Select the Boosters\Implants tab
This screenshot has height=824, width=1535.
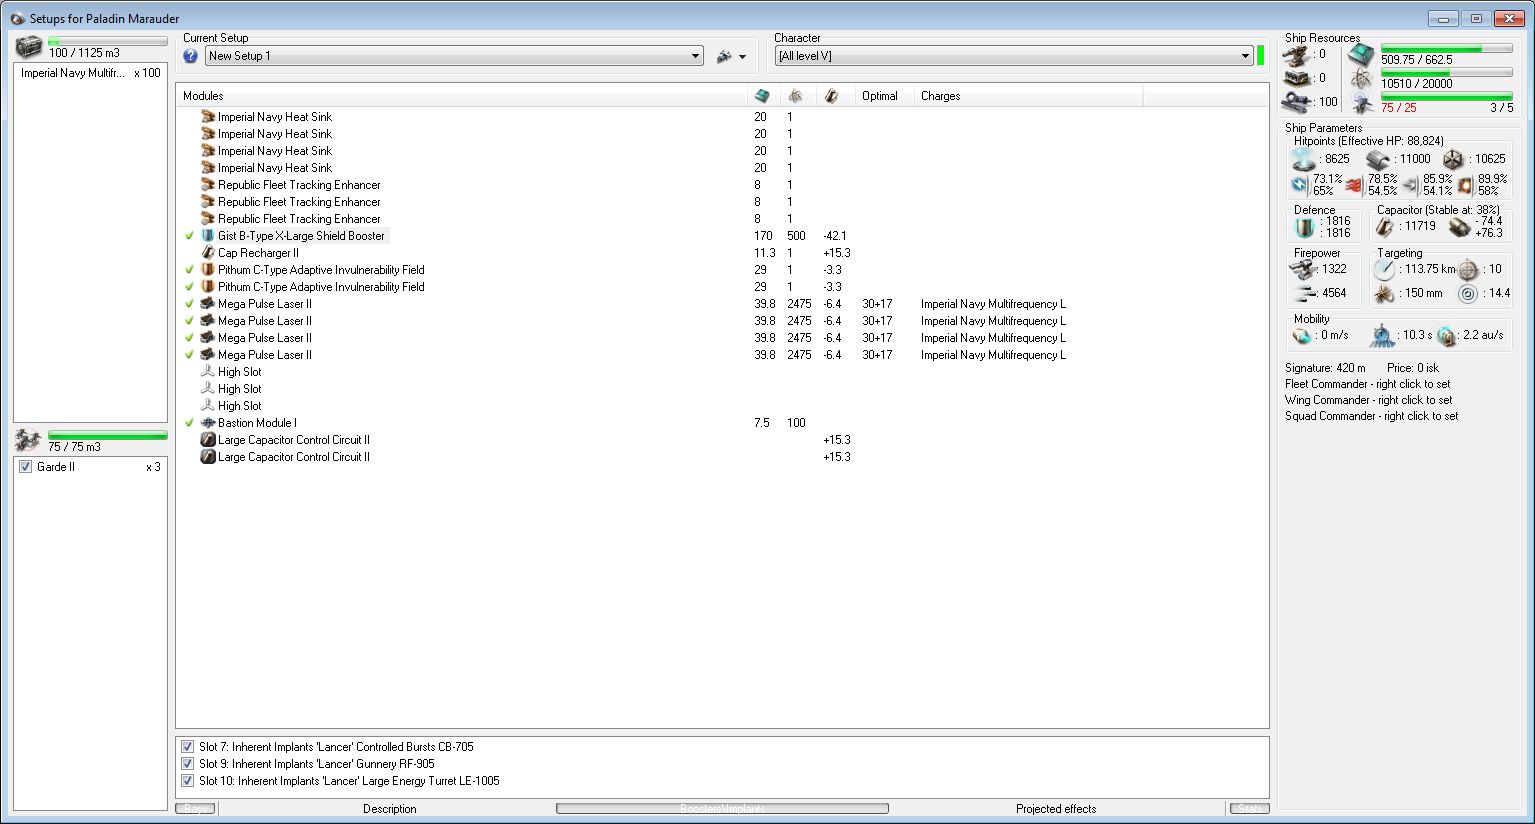pyautogui.click(x=722, y=809)
